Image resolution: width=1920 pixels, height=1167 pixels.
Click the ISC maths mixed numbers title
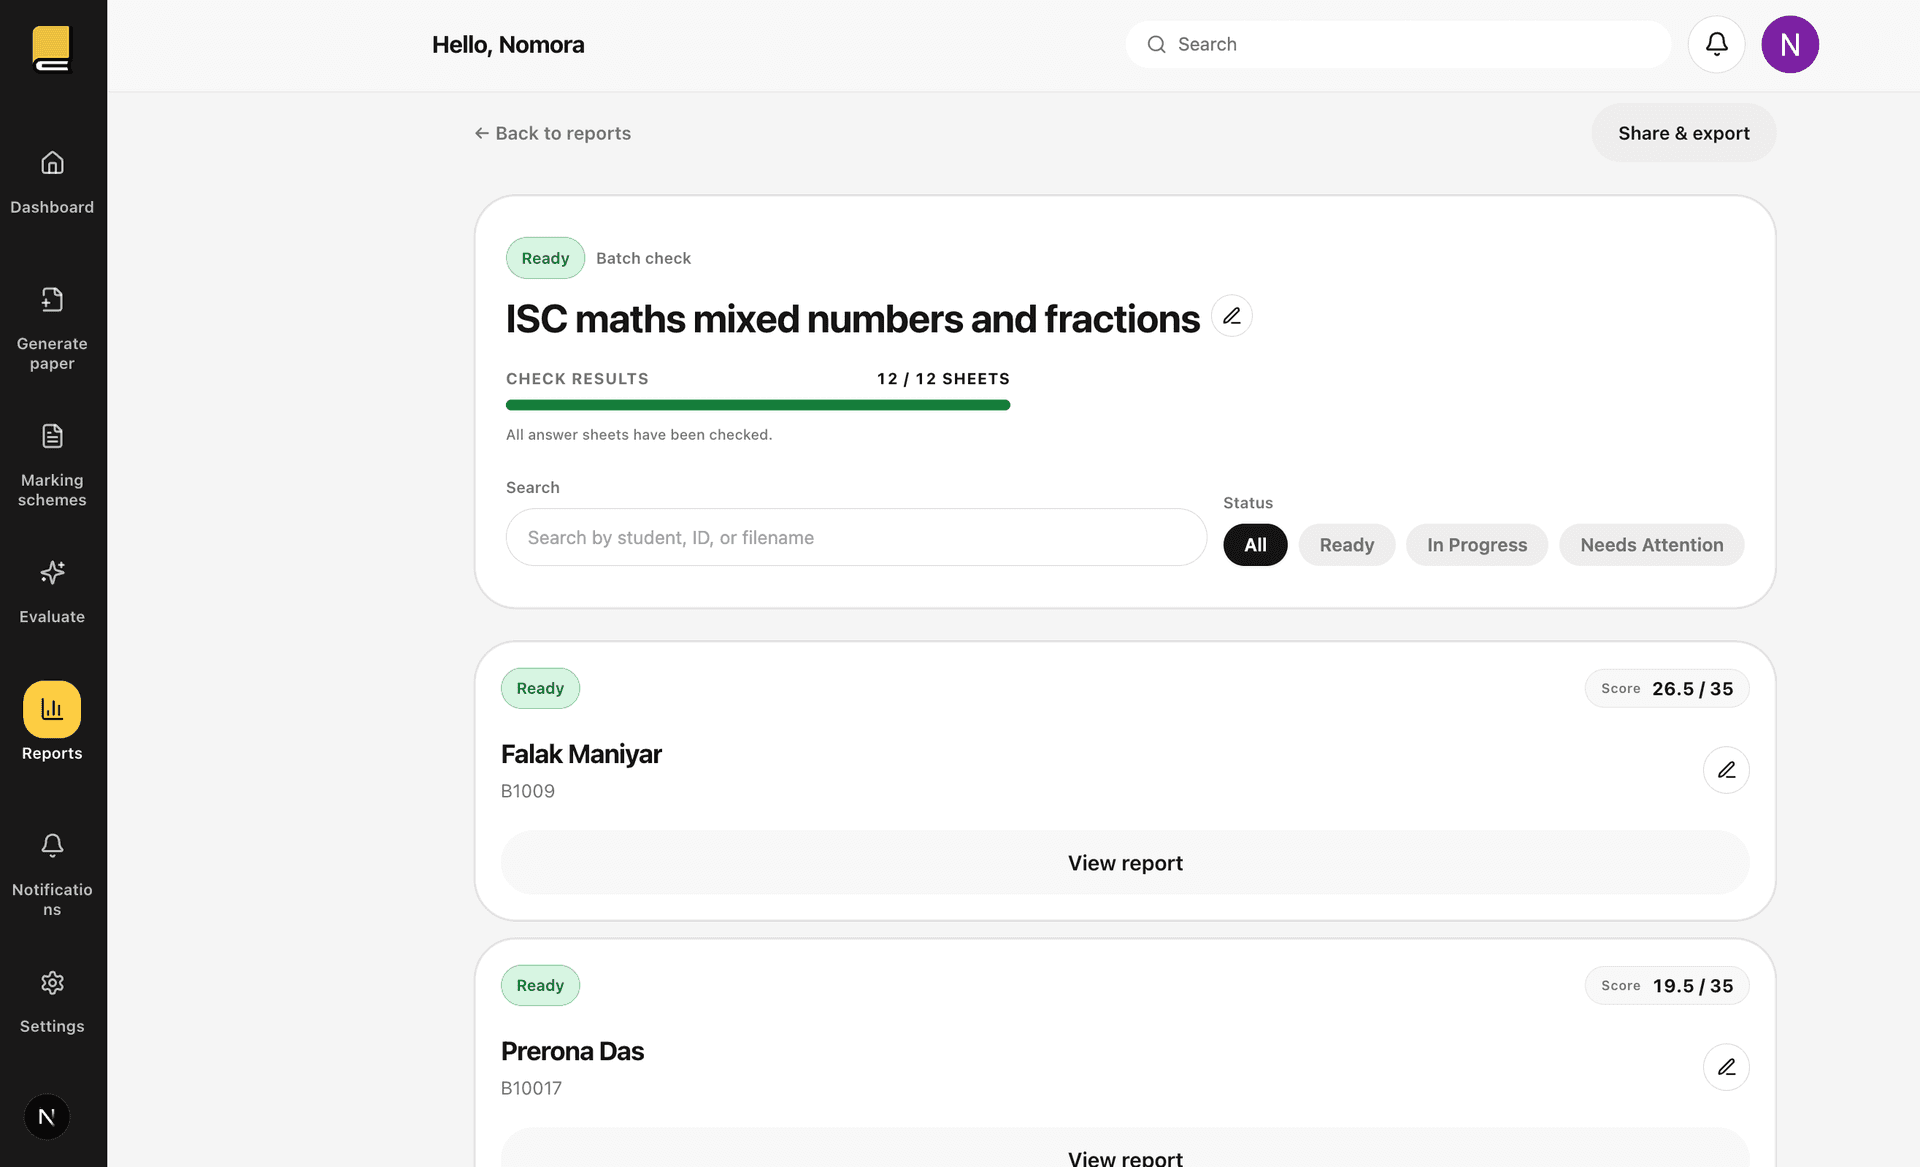(852, 319)
